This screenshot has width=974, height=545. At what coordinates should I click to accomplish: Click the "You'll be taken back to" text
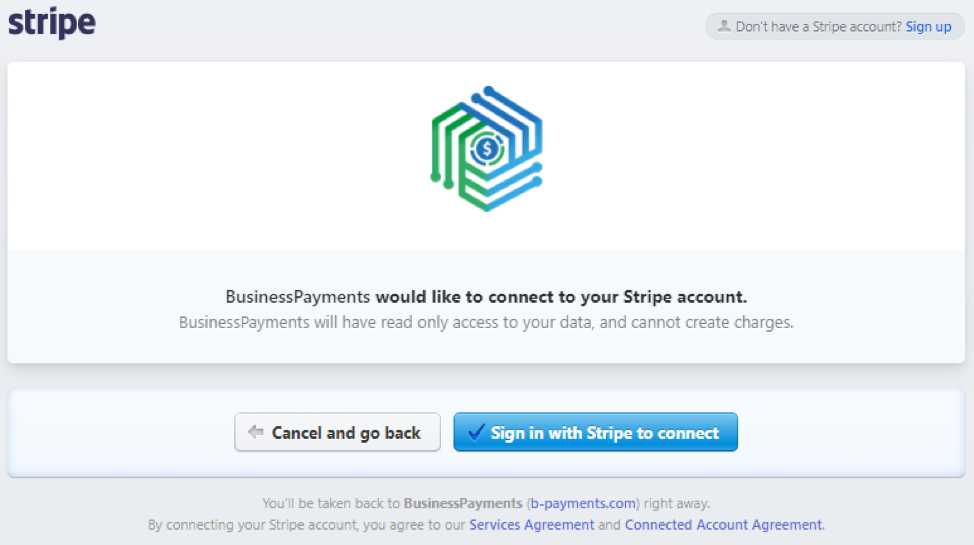pyautogui.click(x=330, y=503)
